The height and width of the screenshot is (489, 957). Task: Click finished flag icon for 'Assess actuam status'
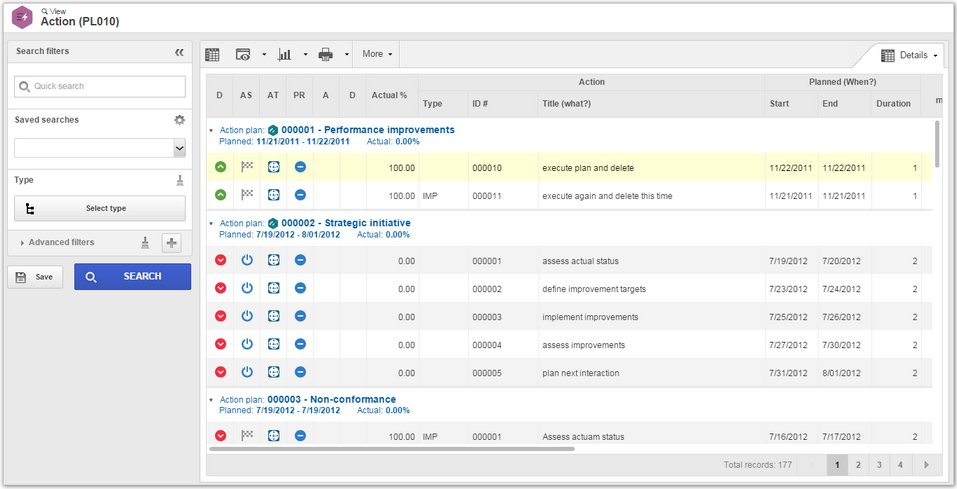click(x=247, y=435)
